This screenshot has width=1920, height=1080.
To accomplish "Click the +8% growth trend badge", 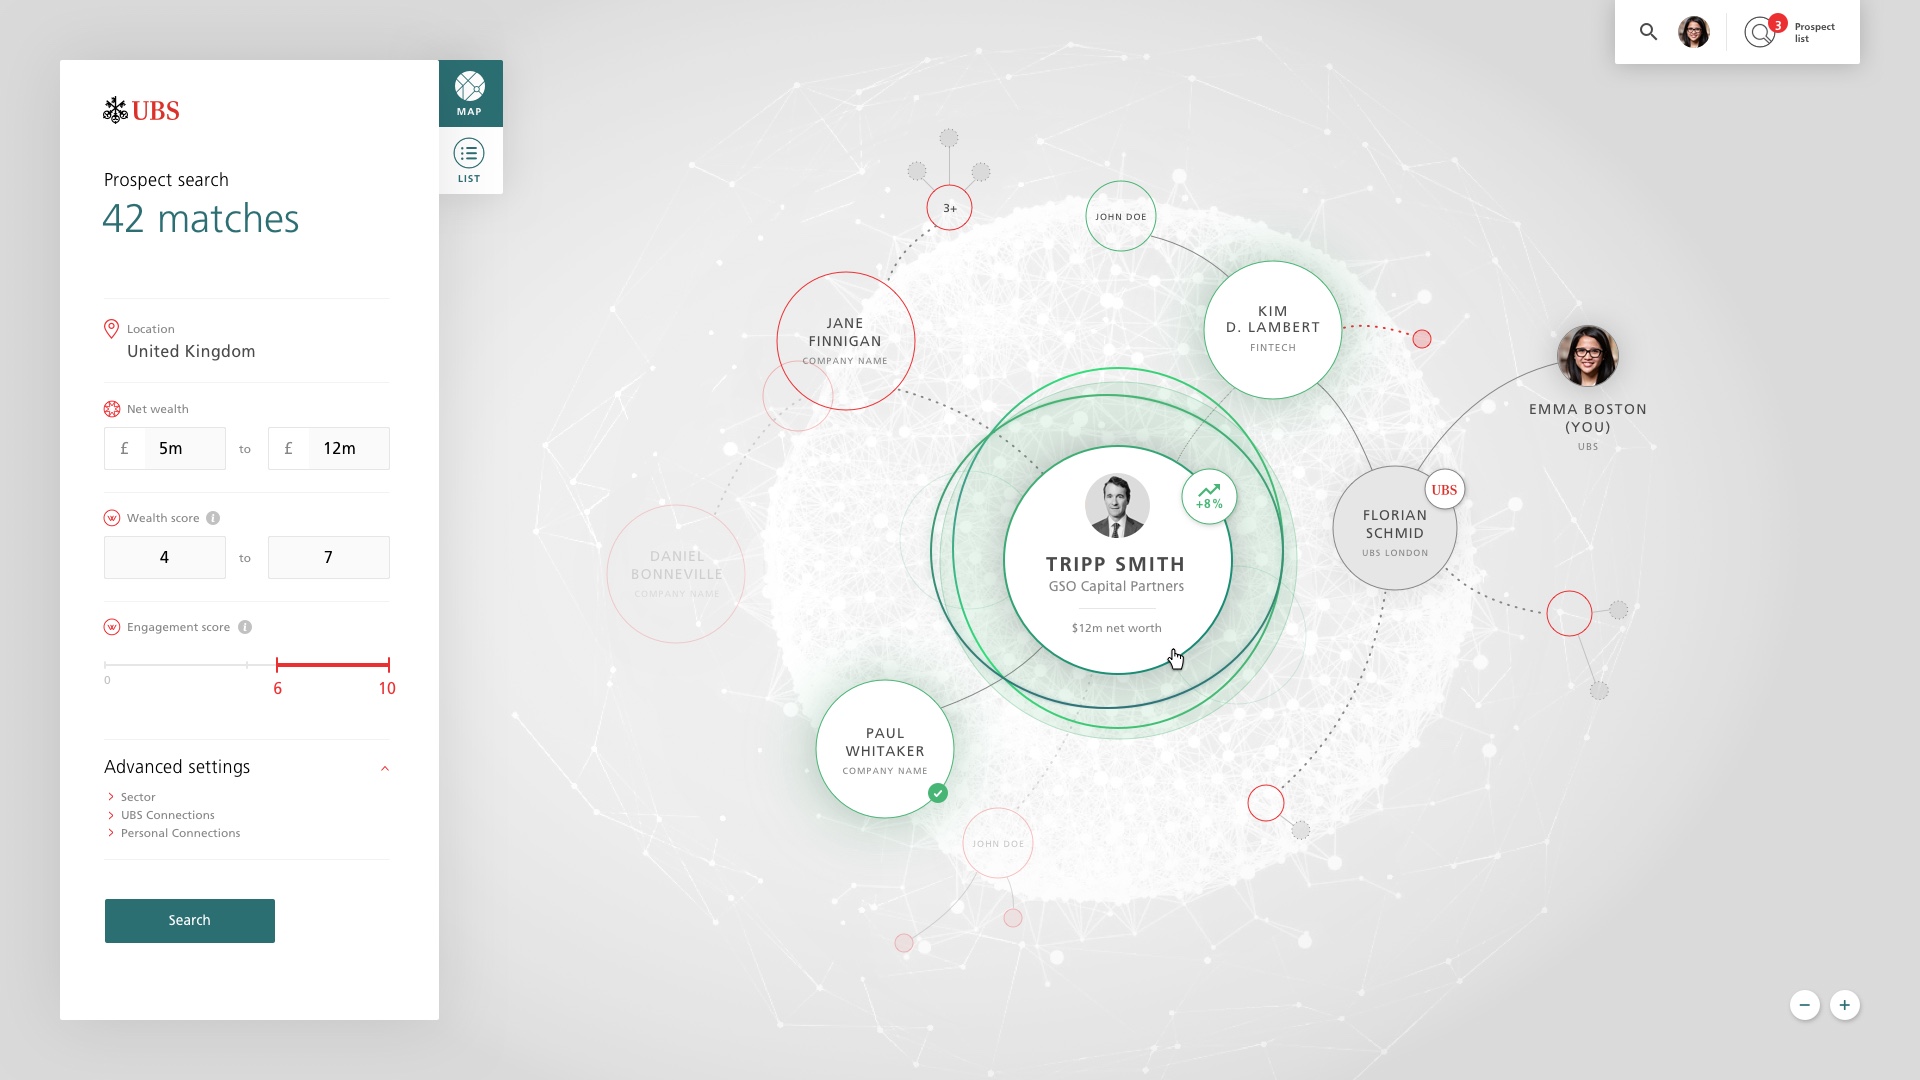I will [x=1209, y=497].
